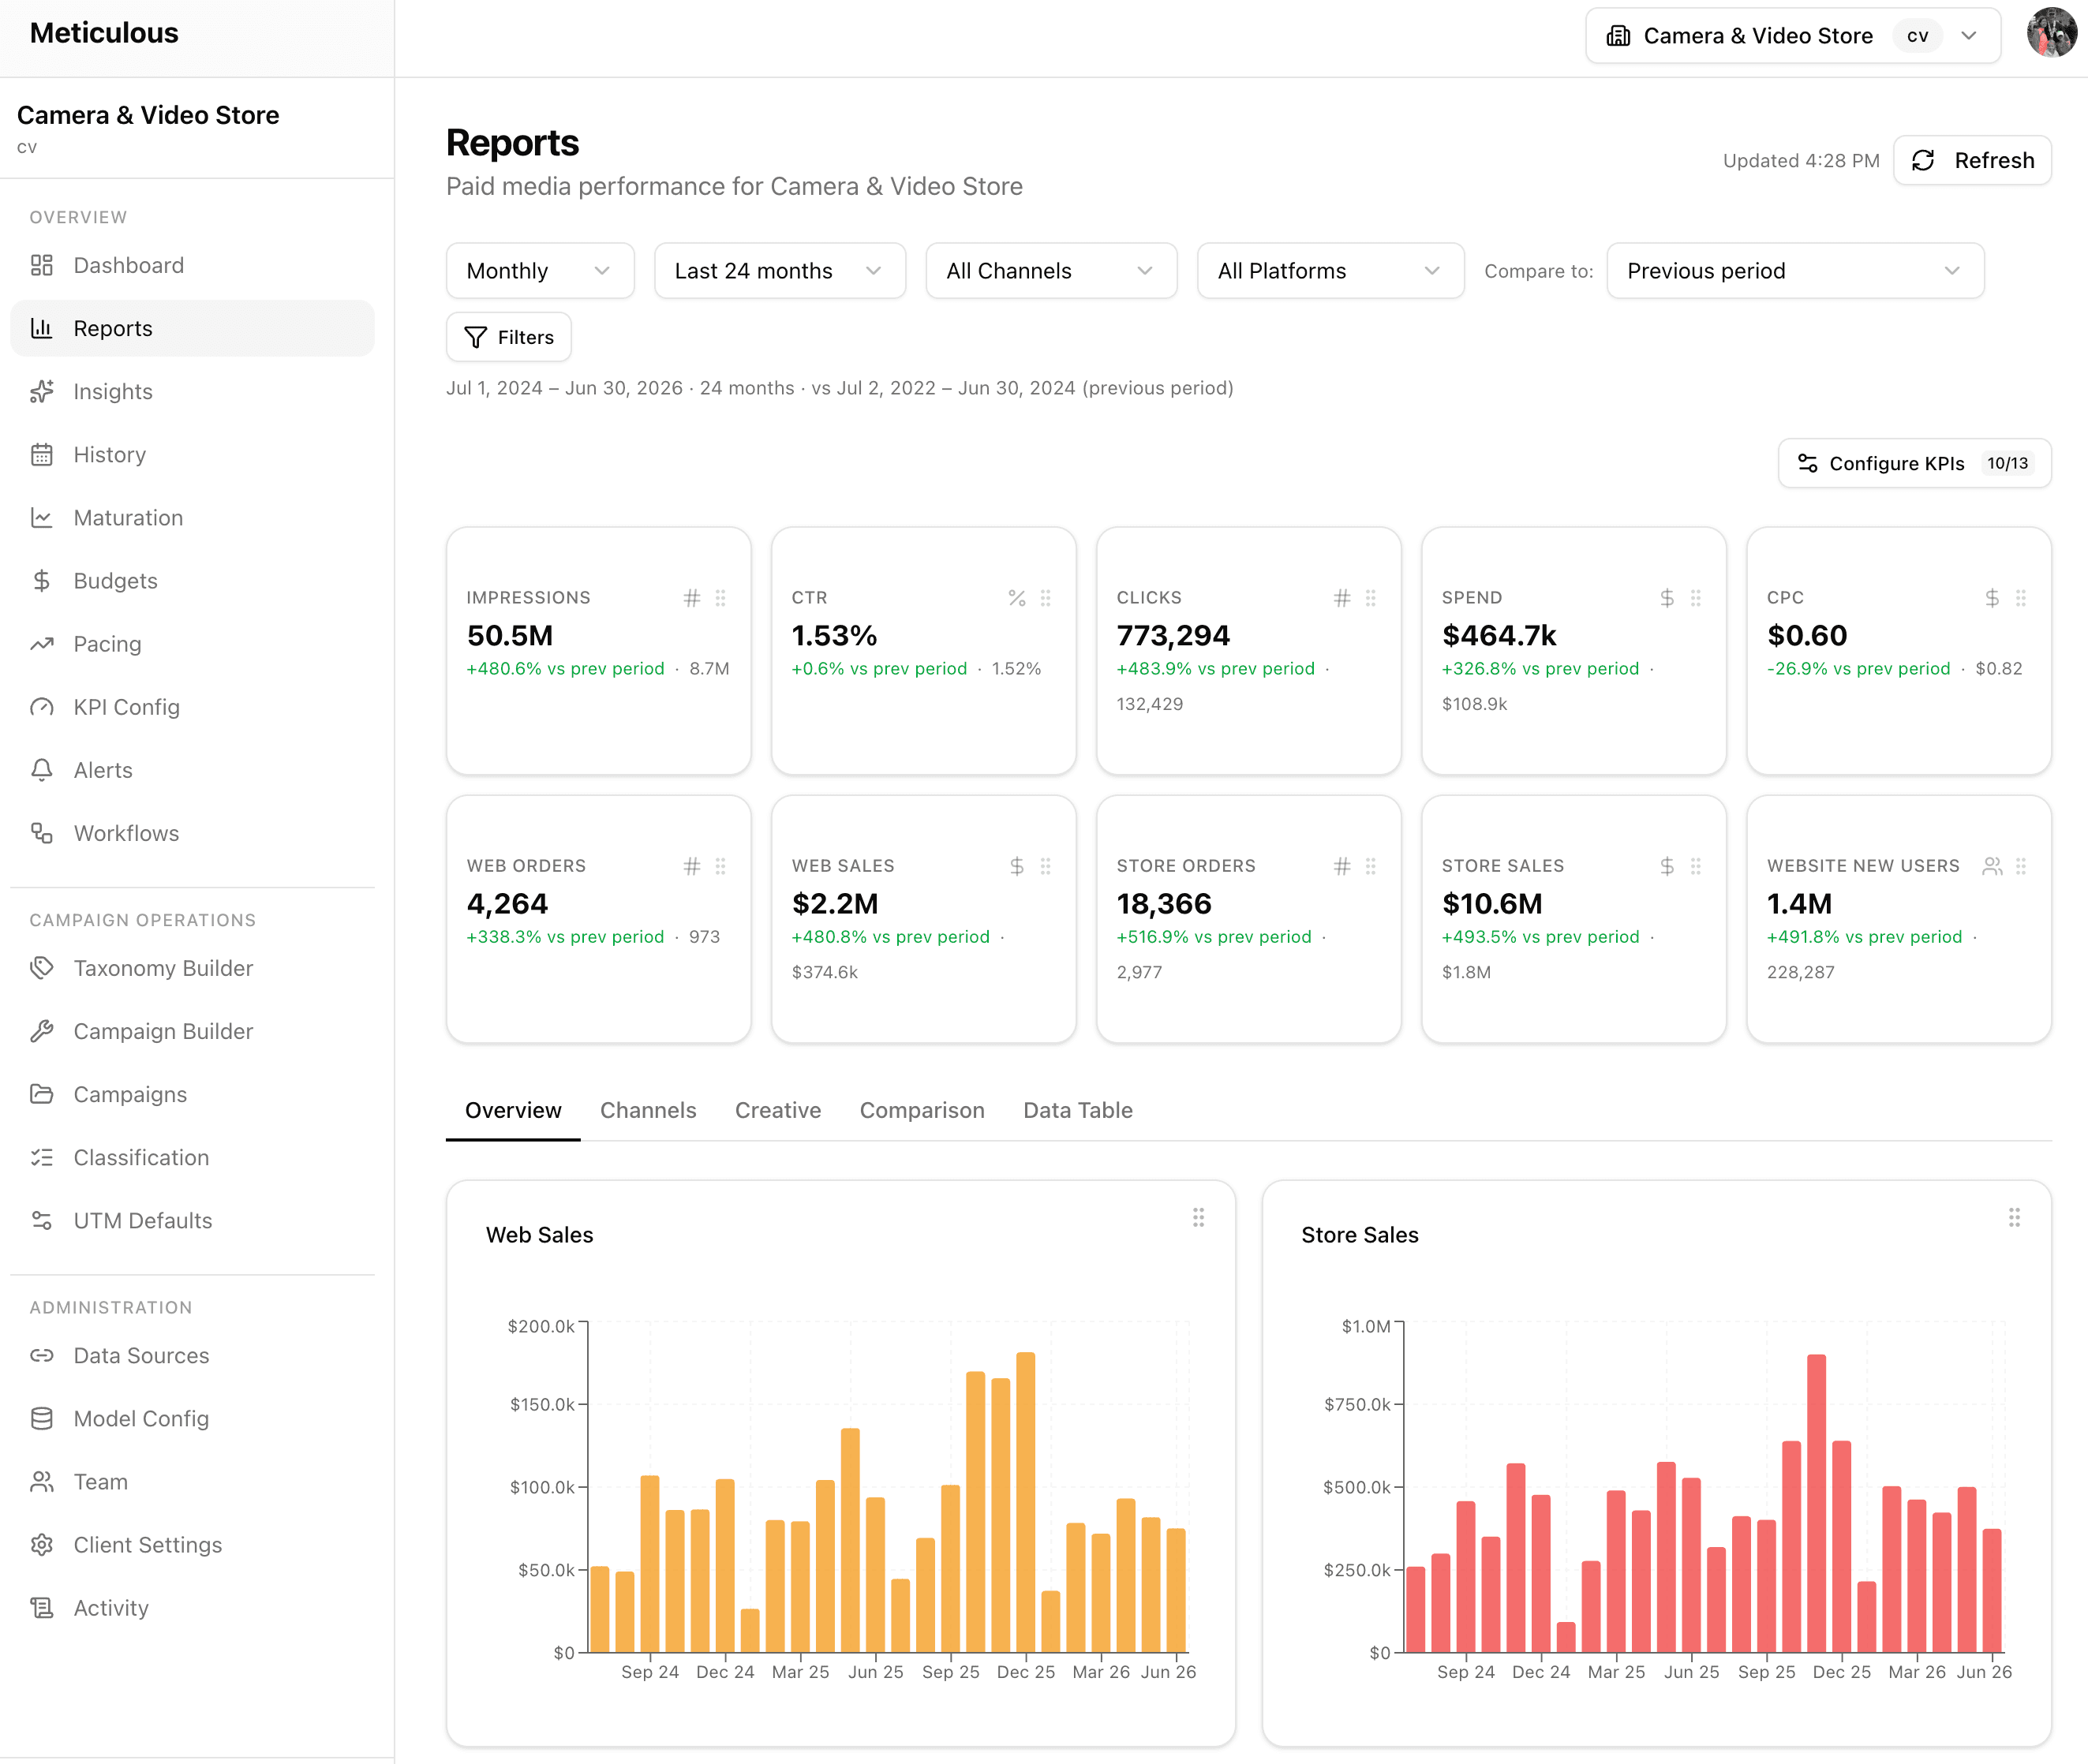Image resolution: width=2088 pixels, height=1764 pixels.
Task: Click the Maturation chart icon
Action: point(42,518)
